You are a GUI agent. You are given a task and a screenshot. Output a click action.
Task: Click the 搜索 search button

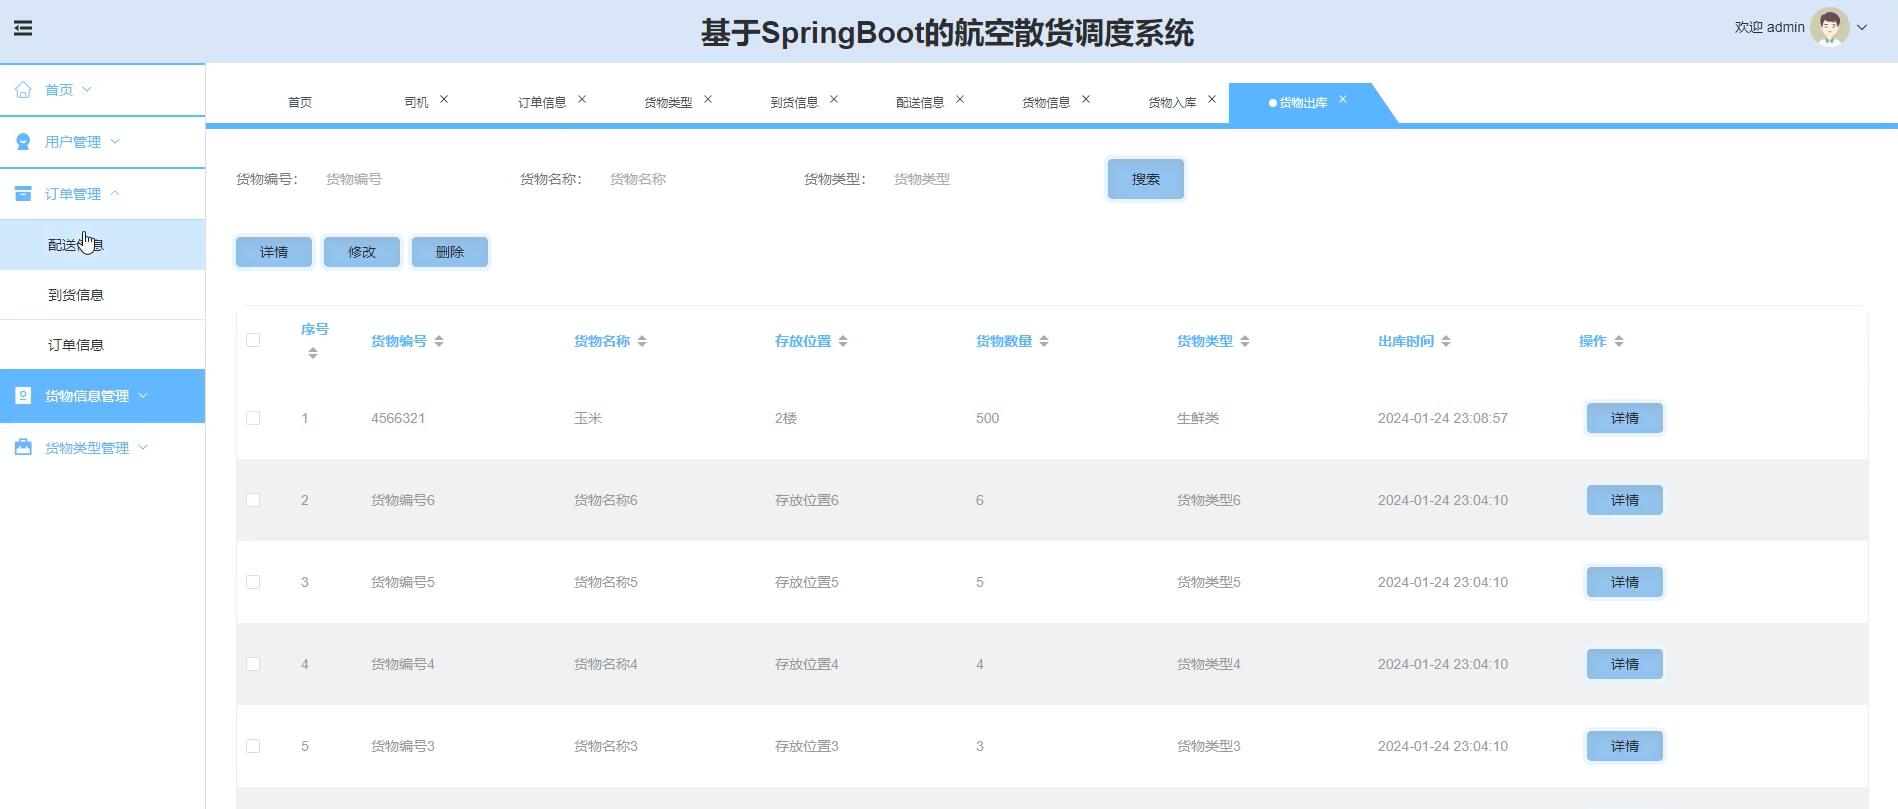(1146, 179)
